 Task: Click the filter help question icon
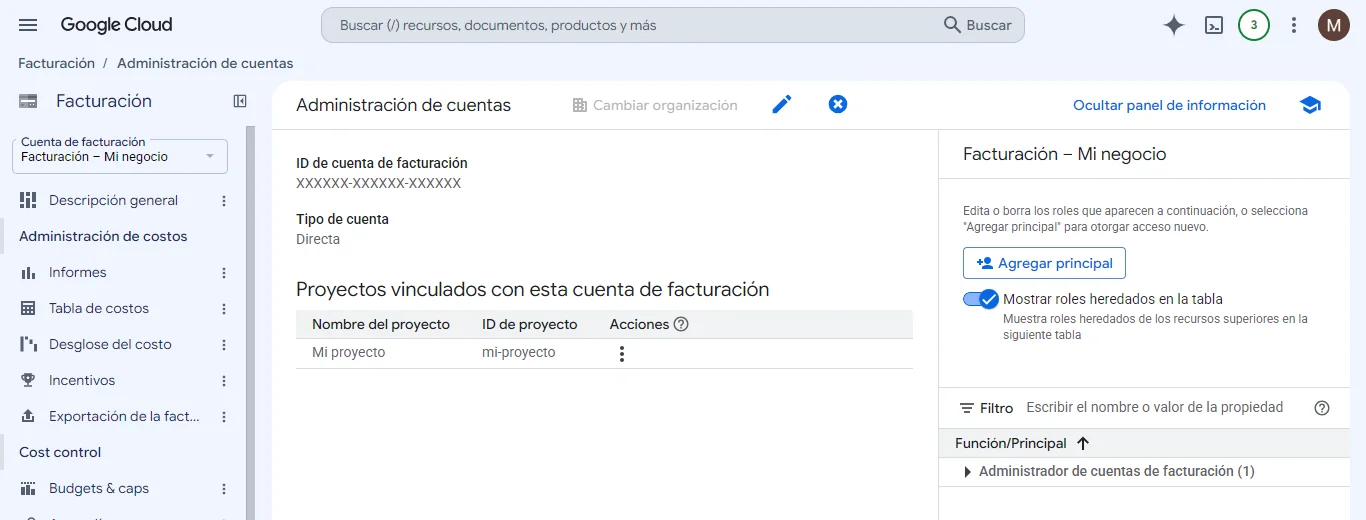pyautogui.click(x=1322, y=408)
